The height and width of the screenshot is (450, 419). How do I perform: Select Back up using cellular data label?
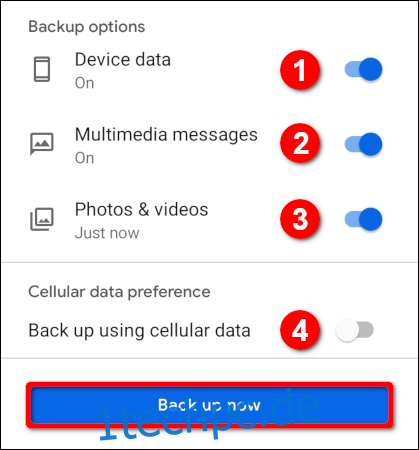(139, 330)
